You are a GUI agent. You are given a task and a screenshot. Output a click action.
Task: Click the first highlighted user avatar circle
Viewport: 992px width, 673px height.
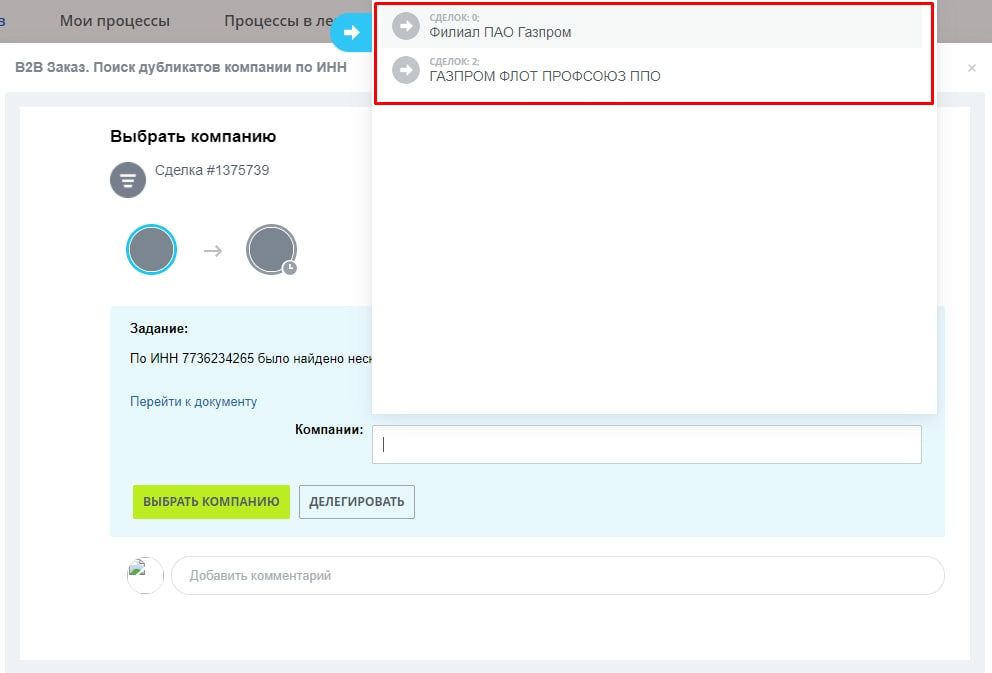point(151,250)
